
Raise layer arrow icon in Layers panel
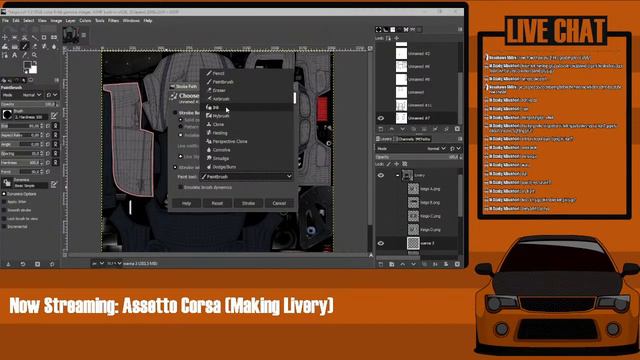(x=402, y=264)
